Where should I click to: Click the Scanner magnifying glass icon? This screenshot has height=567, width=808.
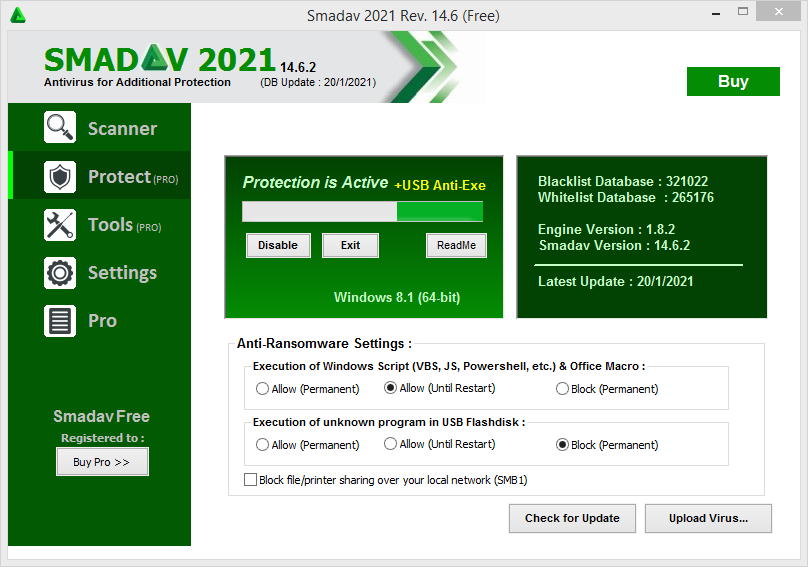pyautogui.click(x=60, y=127)
